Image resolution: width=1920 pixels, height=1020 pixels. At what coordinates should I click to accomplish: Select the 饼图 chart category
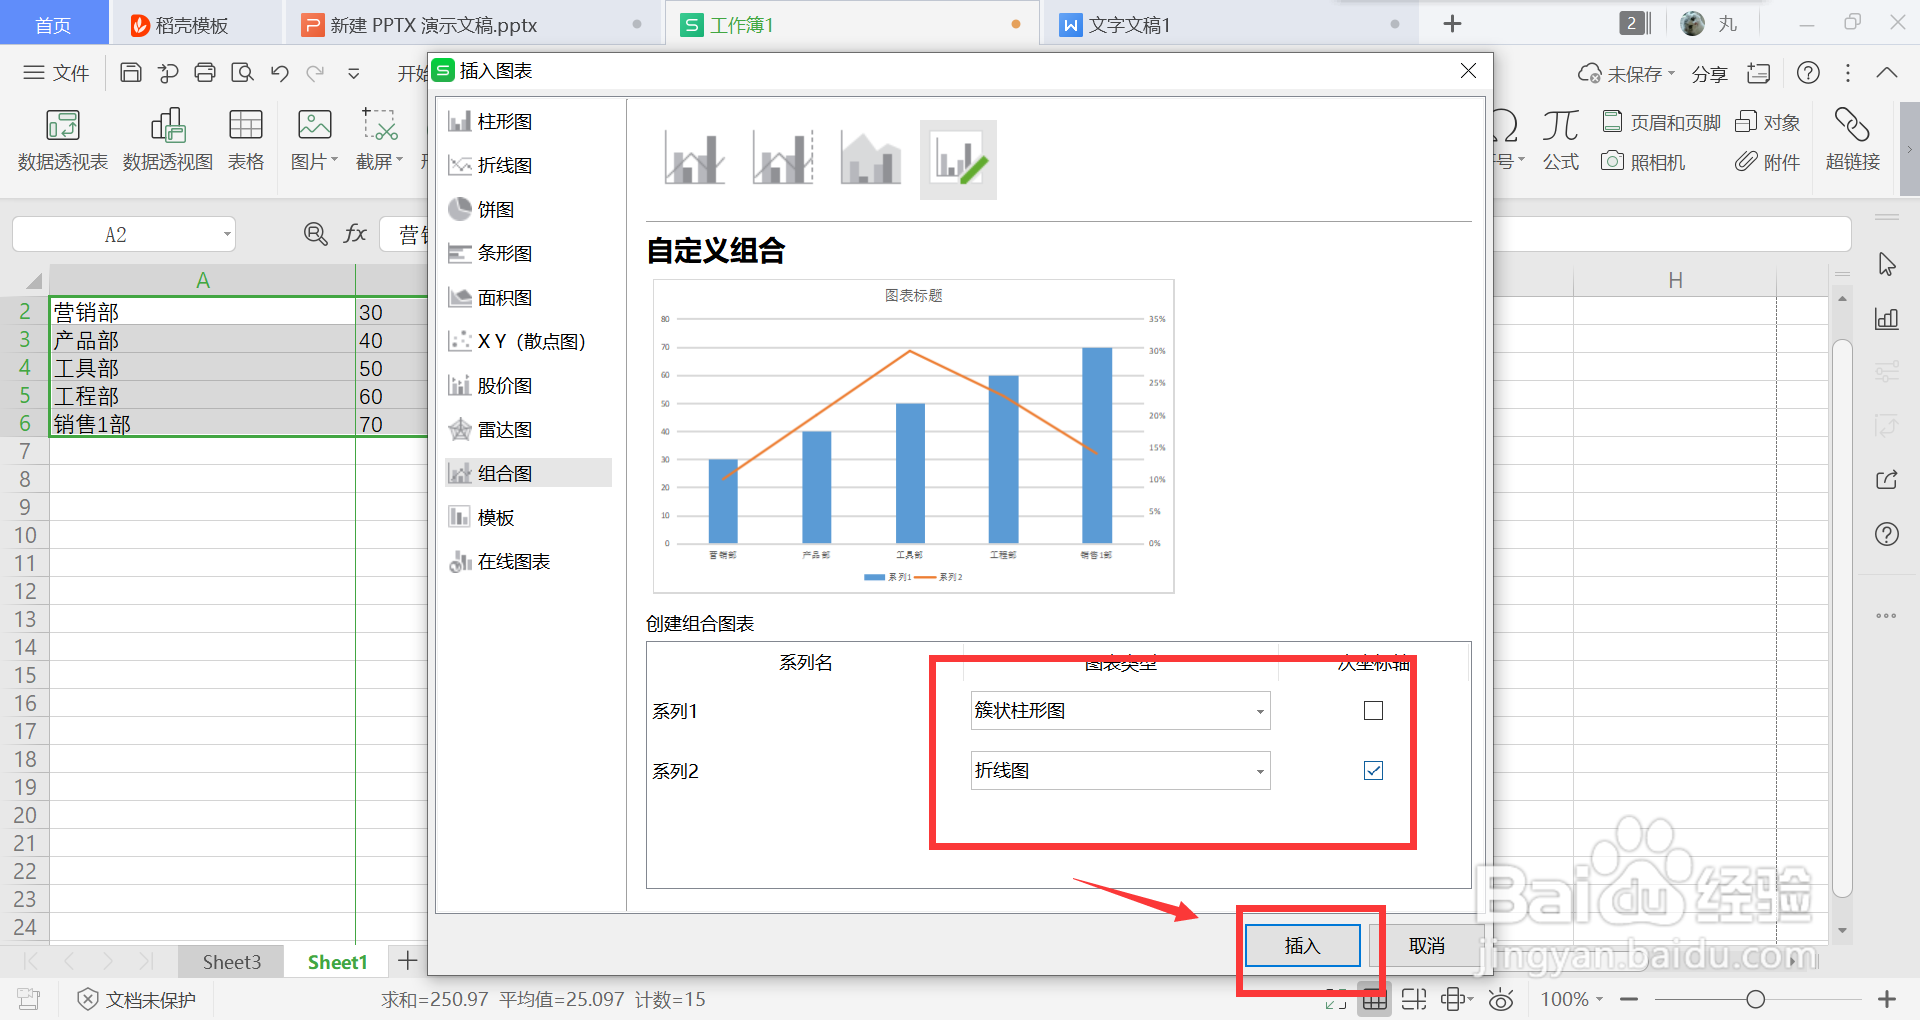click(528, 210)
